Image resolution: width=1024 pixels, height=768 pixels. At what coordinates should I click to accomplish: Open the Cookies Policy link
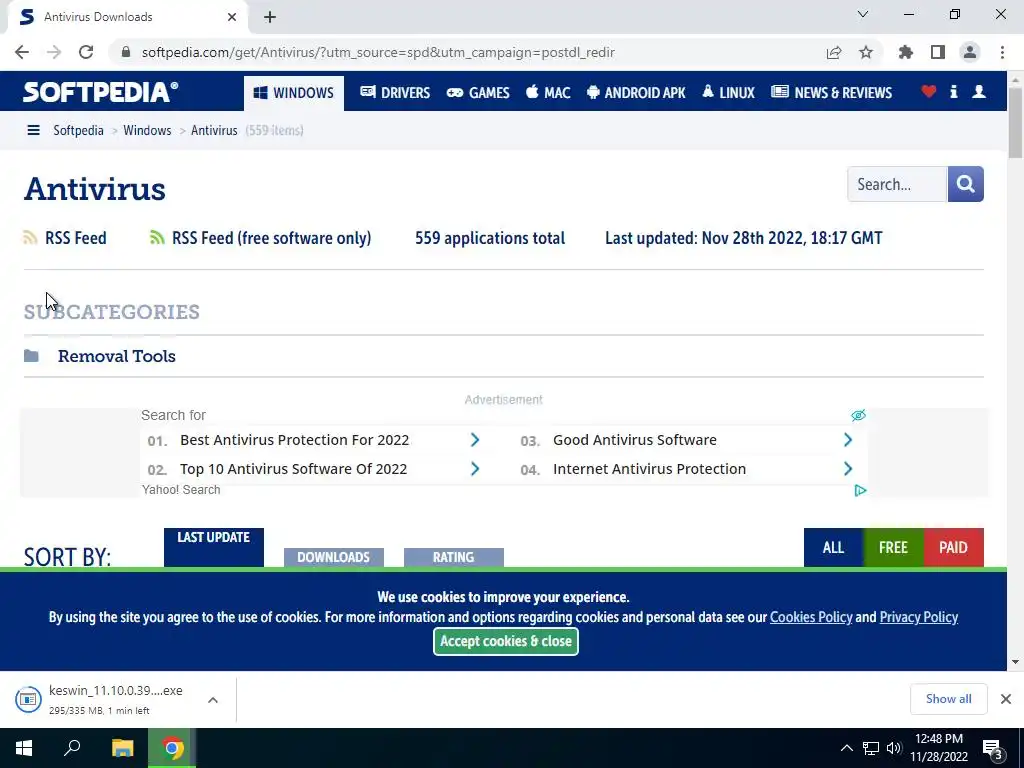(x=811, y=617)
